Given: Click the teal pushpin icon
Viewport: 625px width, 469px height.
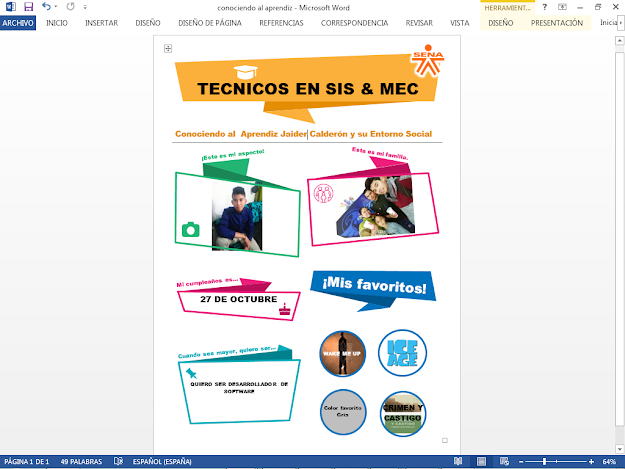Looking at the screenshot, I should [191, 373].
